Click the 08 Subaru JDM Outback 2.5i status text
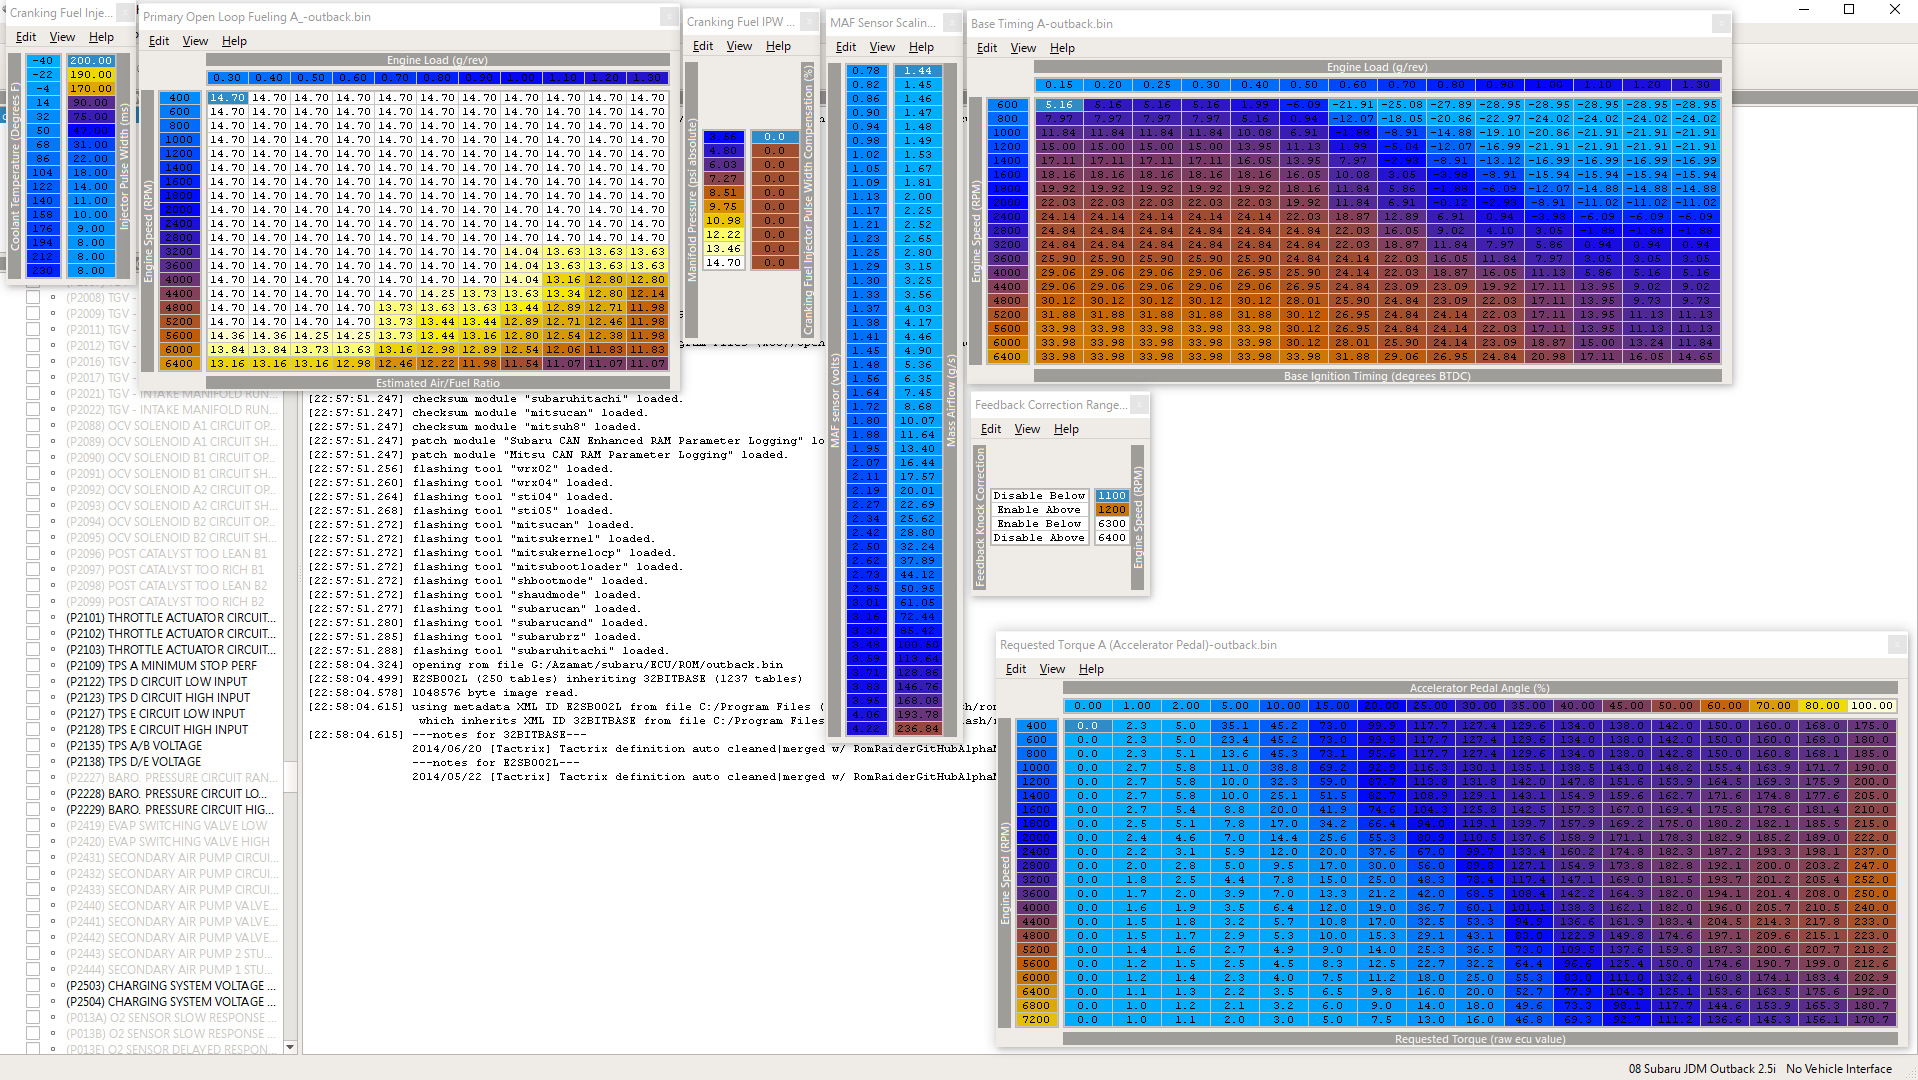Screen dimensions: 1918x1080 [x=1701, y=1069]
